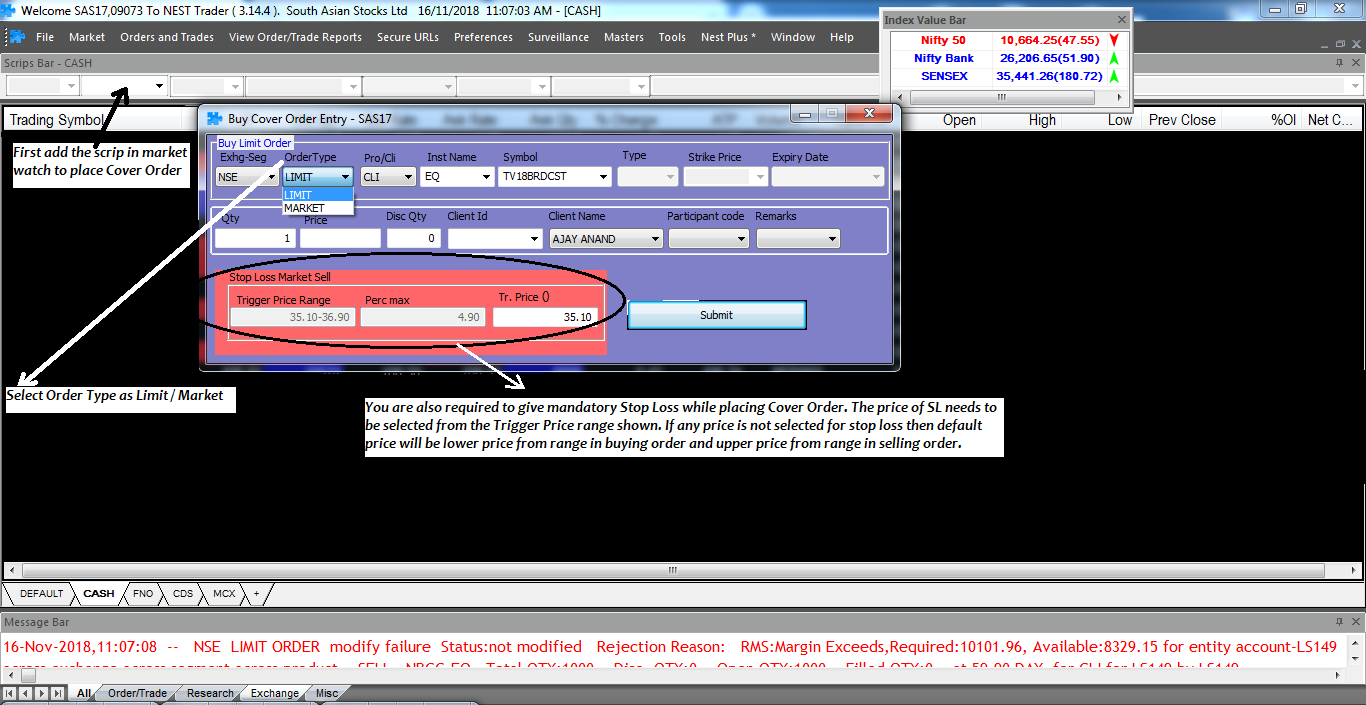Open the Participant code dropdown
The image size is (1366, 705).
tap(741, 239)
